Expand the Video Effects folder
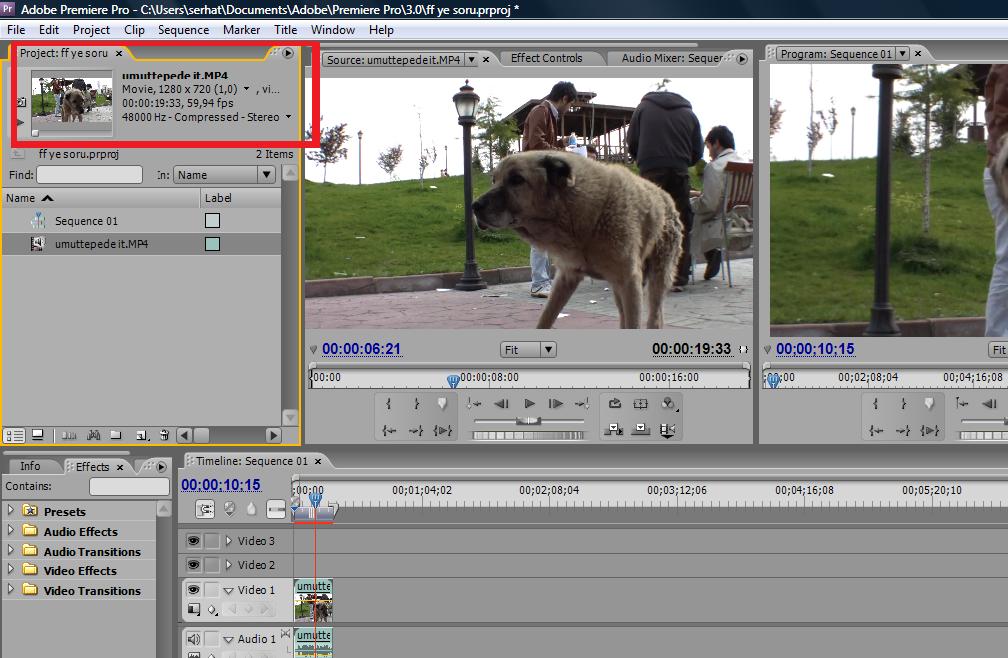1008x658 pixels. point(11,571)
